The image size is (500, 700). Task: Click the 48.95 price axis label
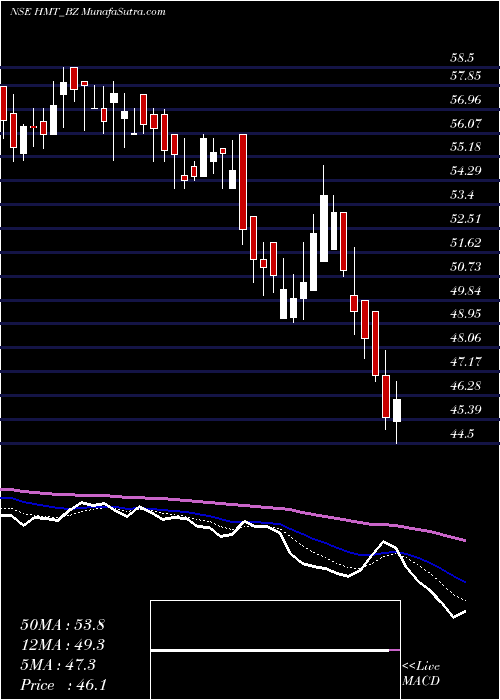tap(465, 314)
